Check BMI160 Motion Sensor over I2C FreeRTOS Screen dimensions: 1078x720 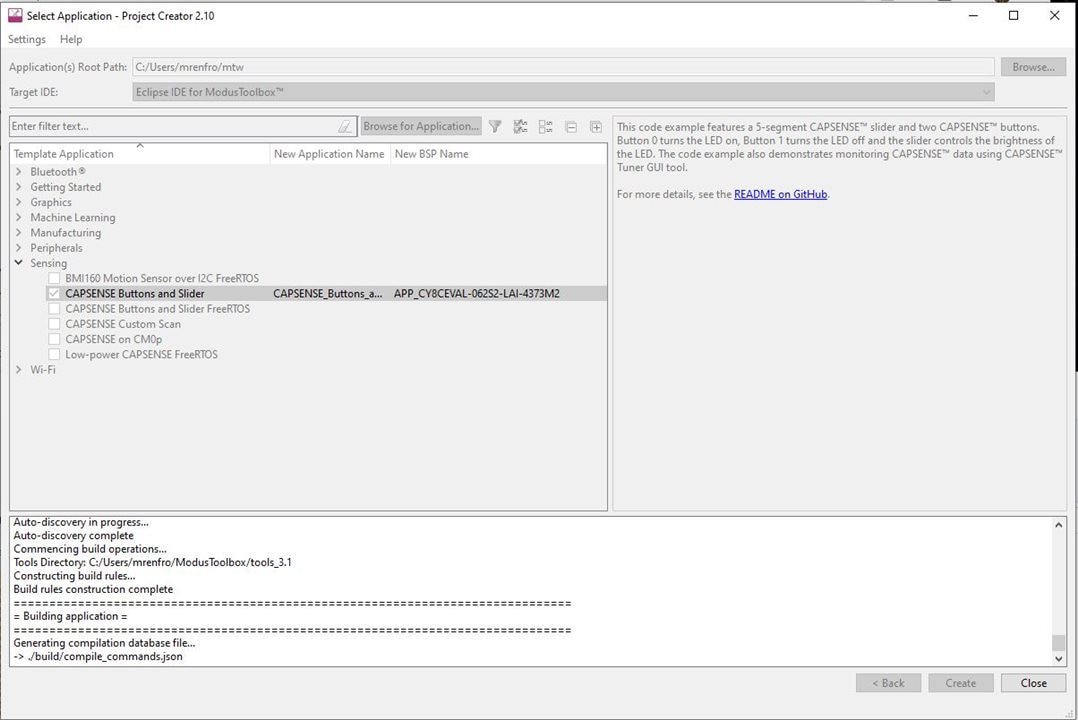pyautogui.click(x=54, y=279)
